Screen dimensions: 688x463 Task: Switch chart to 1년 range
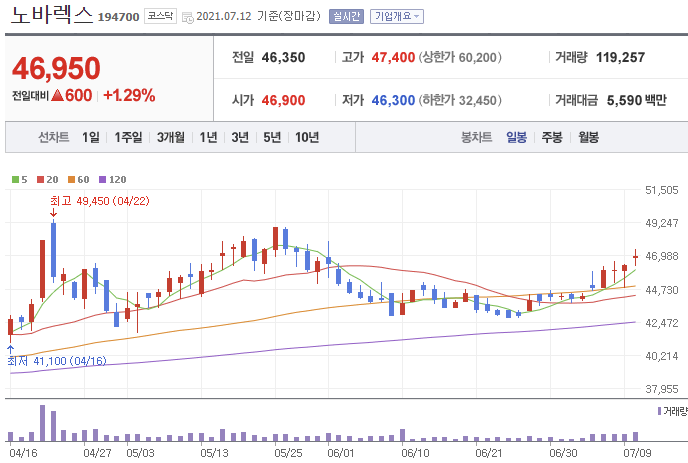click(208, 137)
